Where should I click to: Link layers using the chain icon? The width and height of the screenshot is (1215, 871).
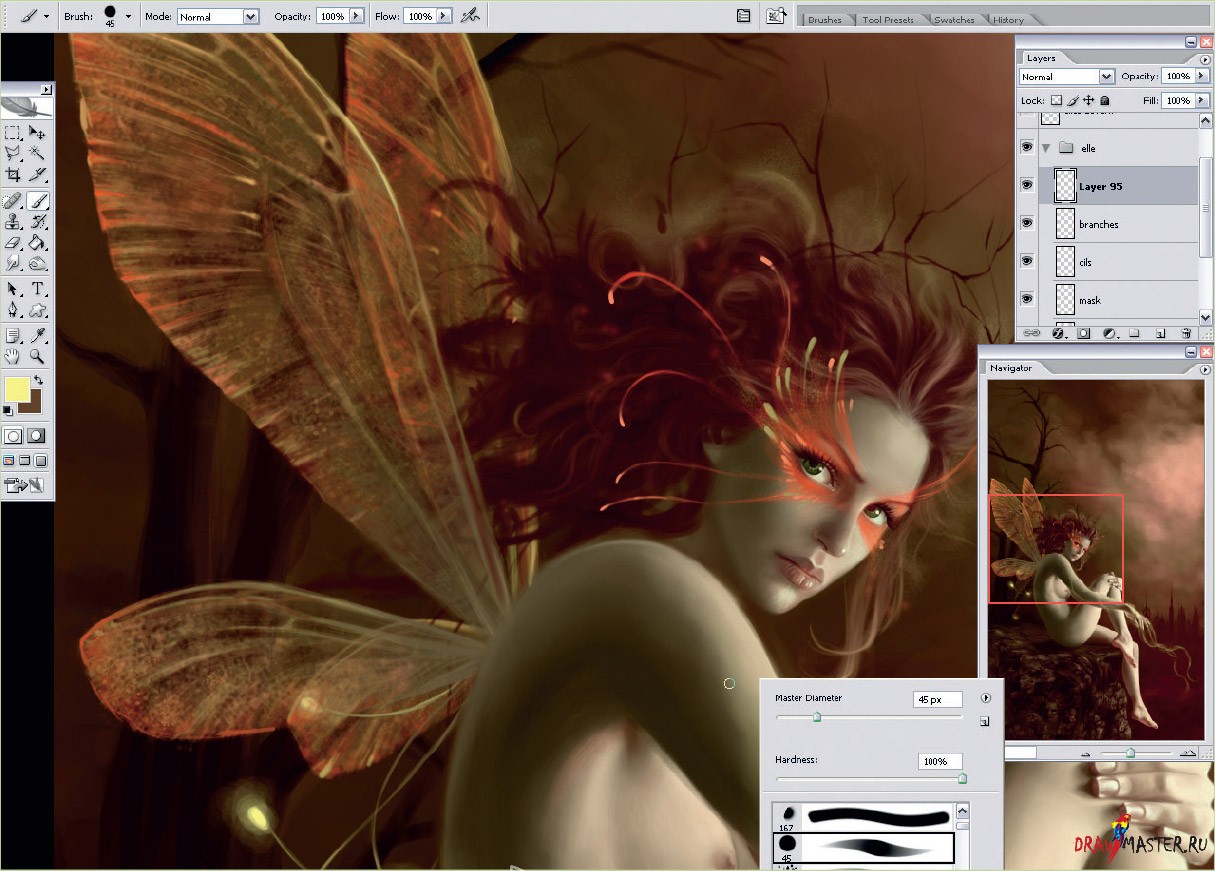(1031, 333)
